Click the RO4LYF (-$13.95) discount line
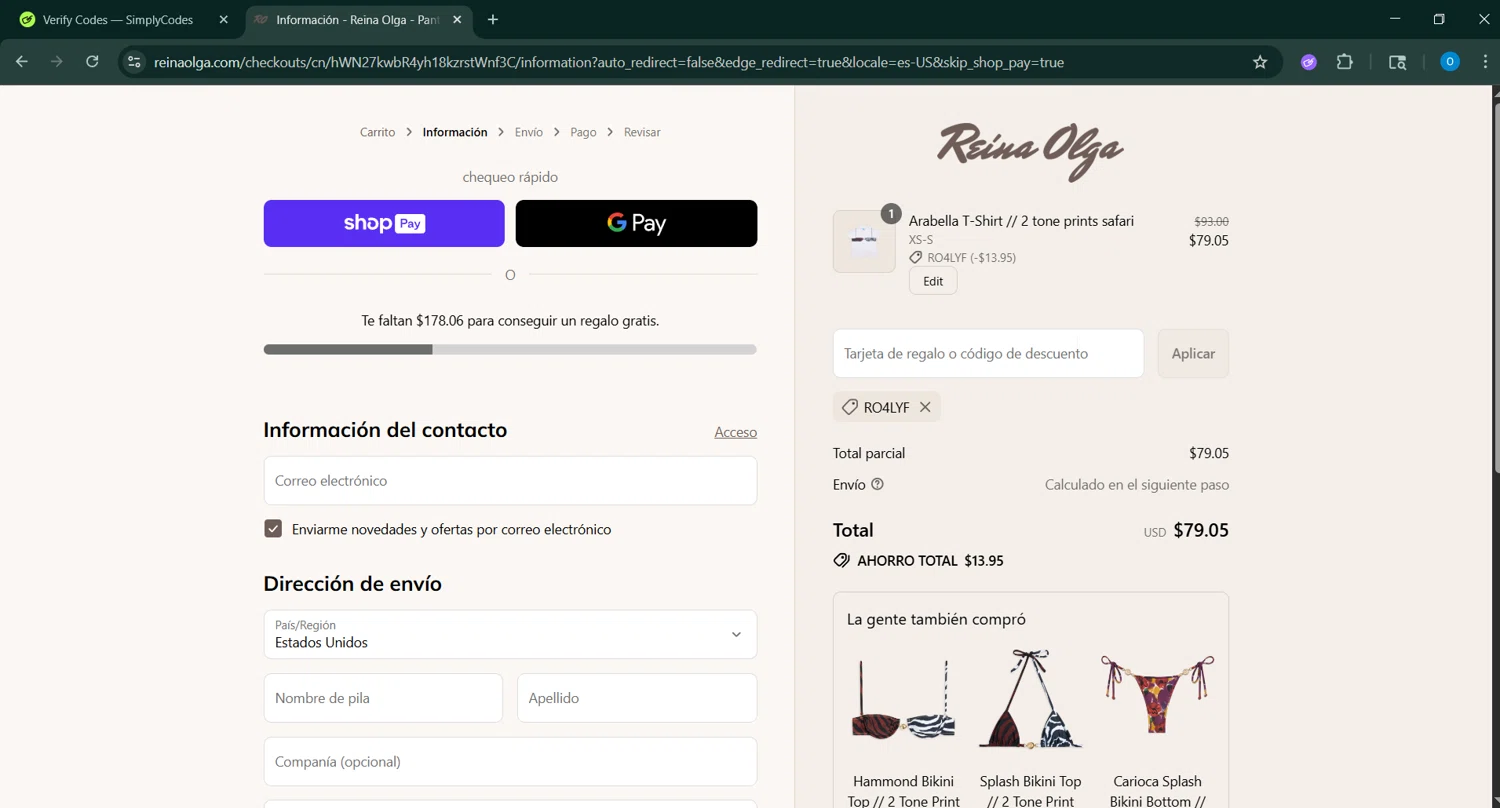 coord(971,258)
